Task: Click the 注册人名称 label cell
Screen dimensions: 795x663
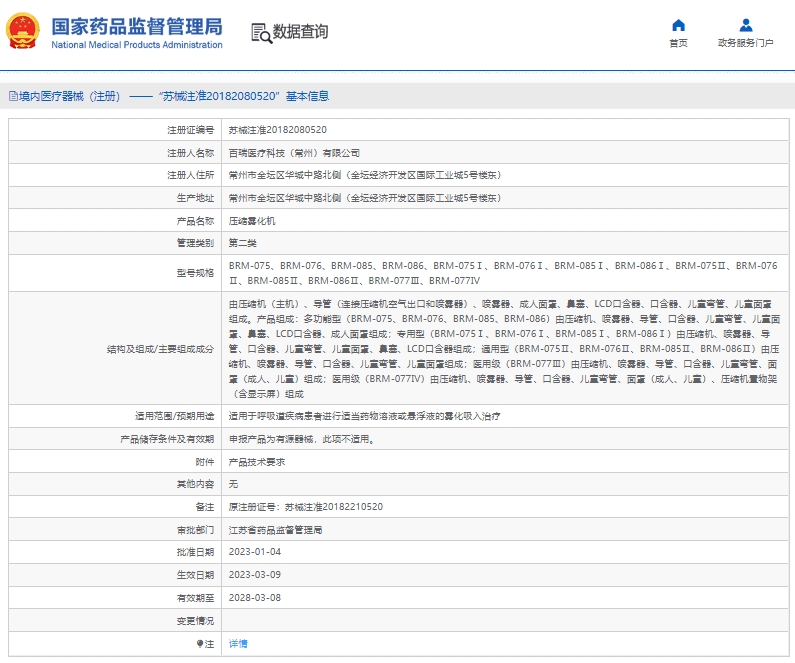Action: click(x=115, y=153)
